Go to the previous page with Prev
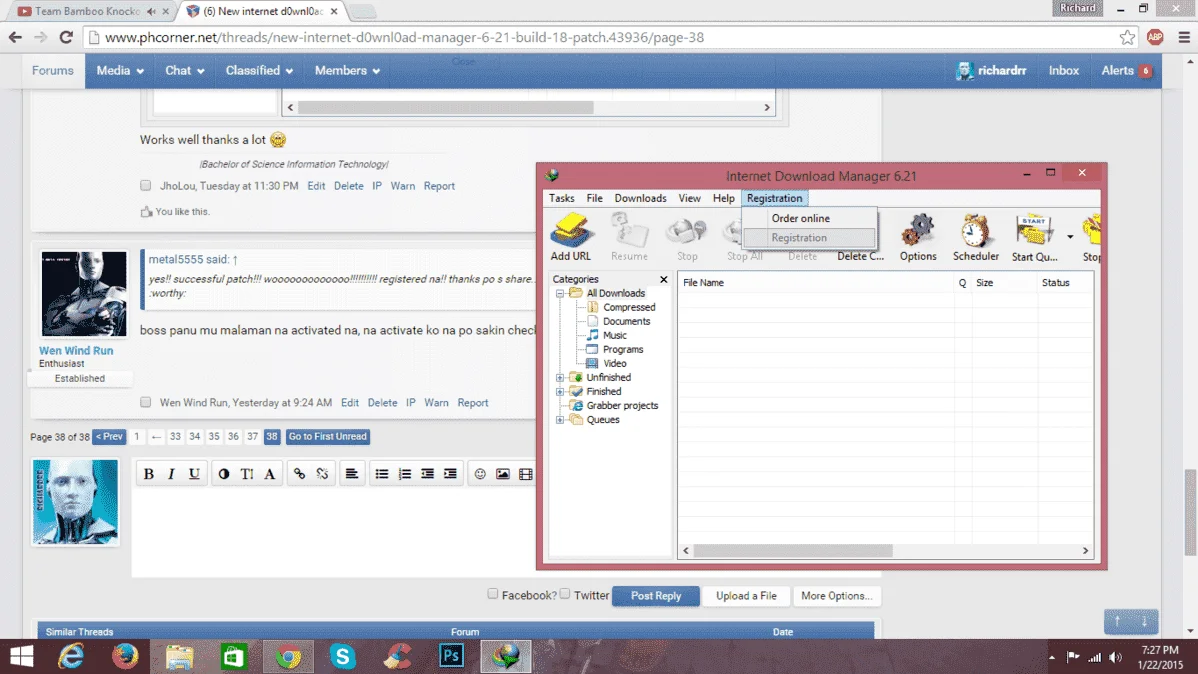The width and height of the screenshot is (1198, 674). (x=109, y=436)
